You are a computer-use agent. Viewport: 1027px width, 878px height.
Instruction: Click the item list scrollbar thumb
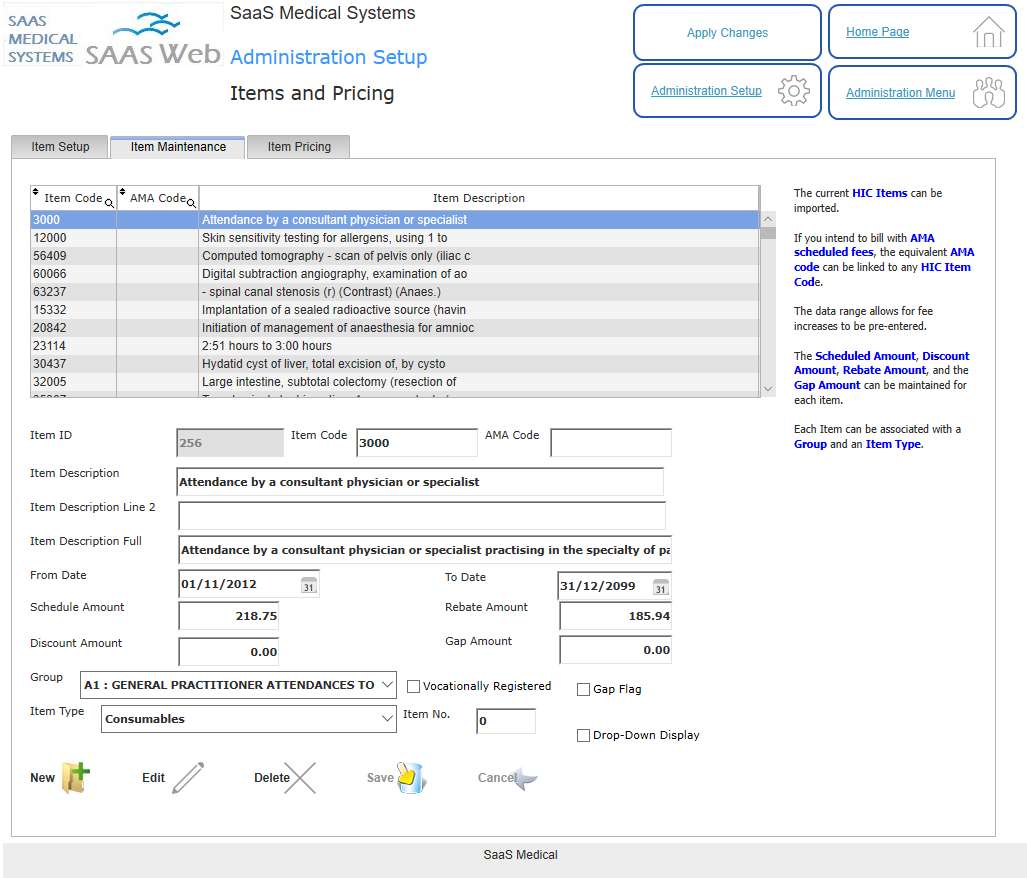[x=768, y=233]
